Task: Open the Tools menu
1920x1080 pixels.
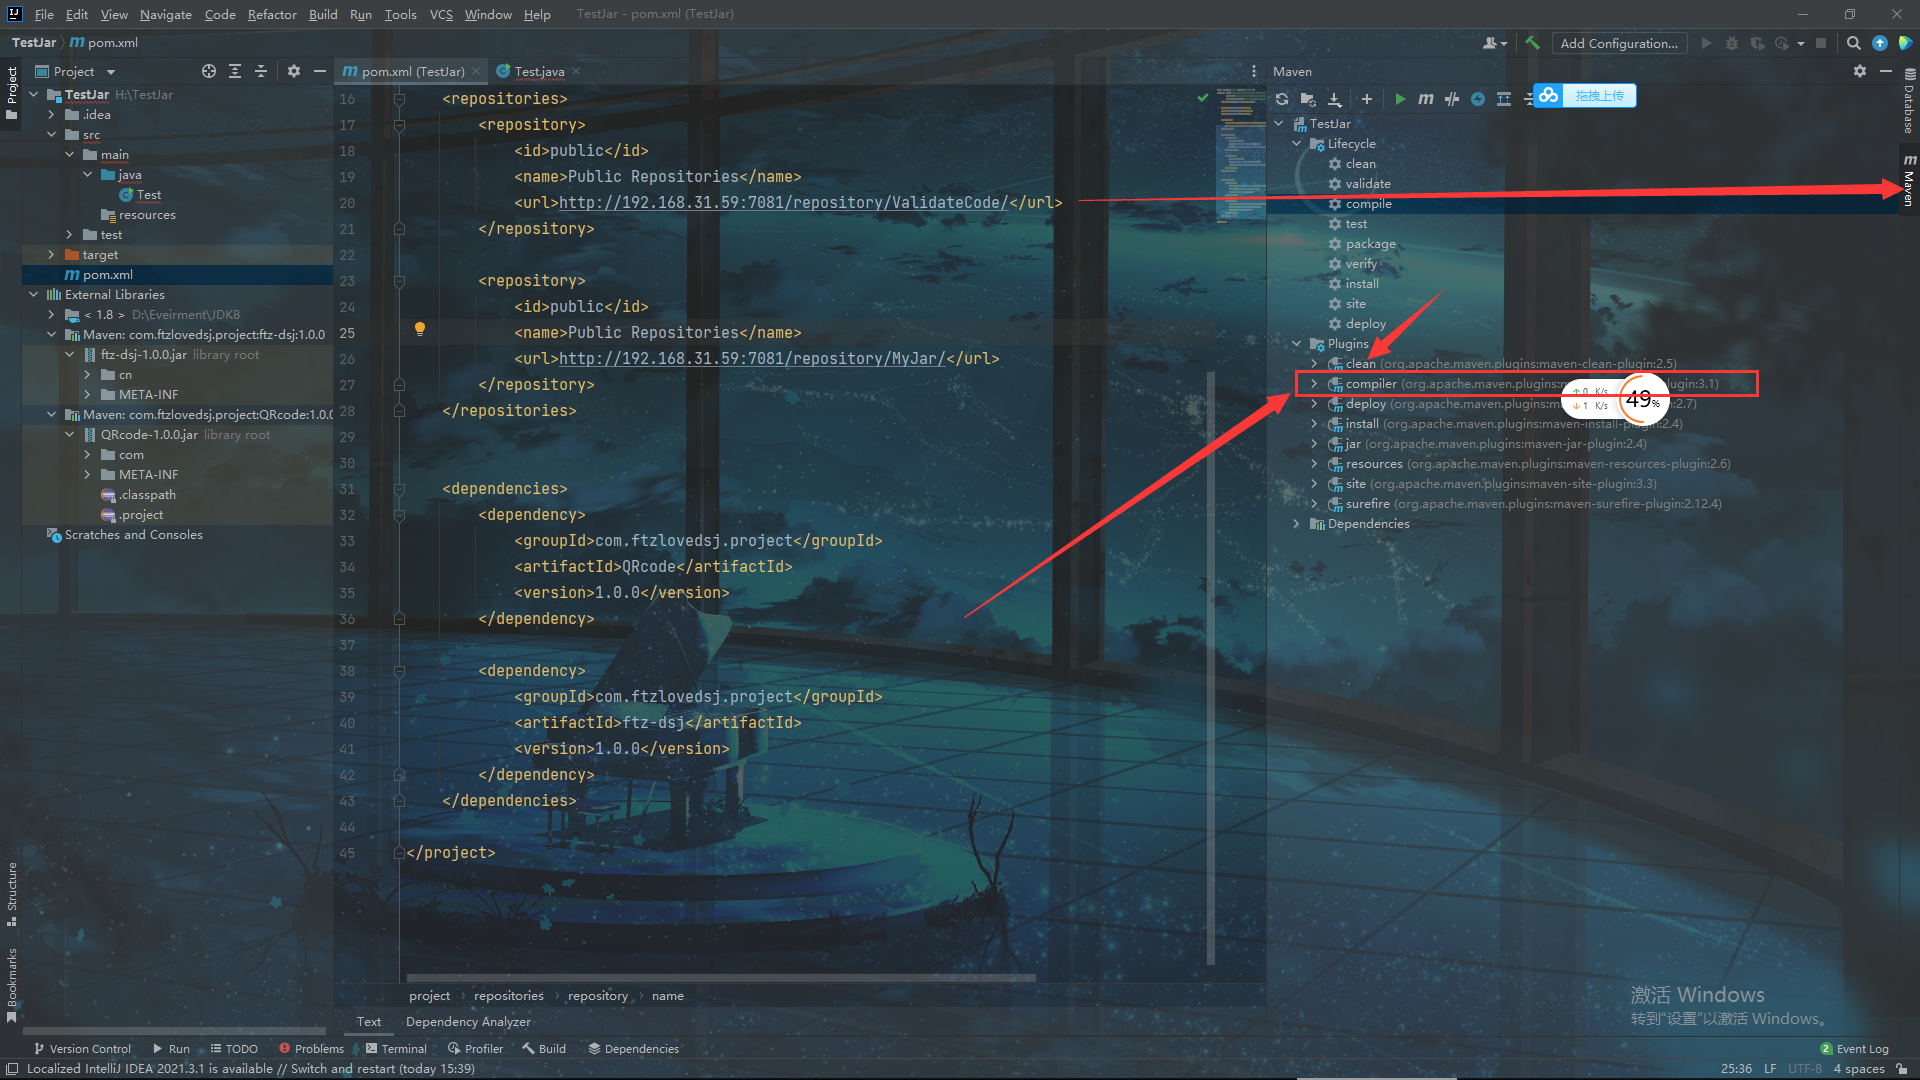Action: tap(400, 14)
